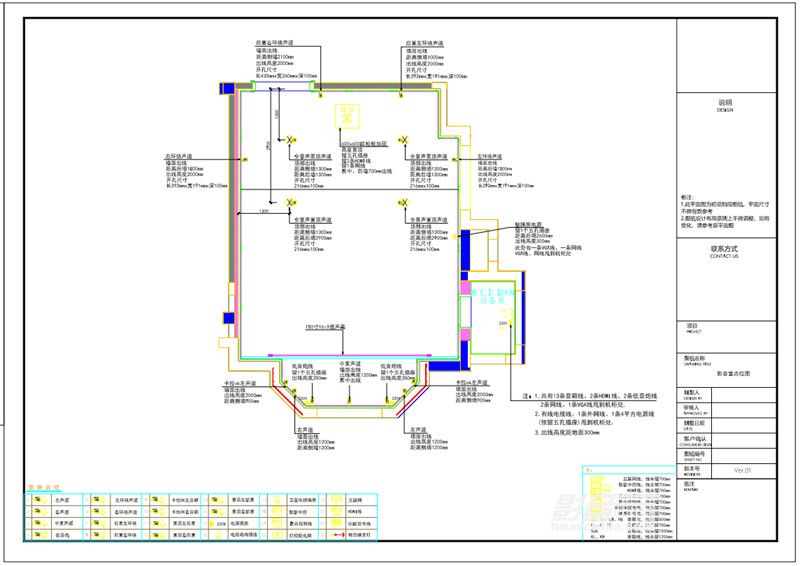The height and width of the screenshot is (566, 800).
Task: Select the 说明 DESIGN heading
Action: click(x=725, y=106)
